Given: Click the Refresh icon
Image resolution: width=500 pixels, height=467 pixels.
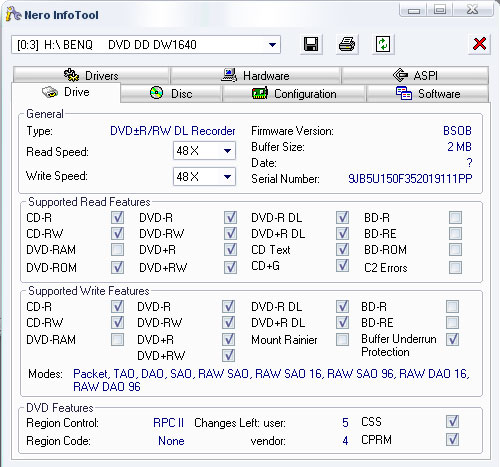Looking at the screenshot, I should pos(383,44).
